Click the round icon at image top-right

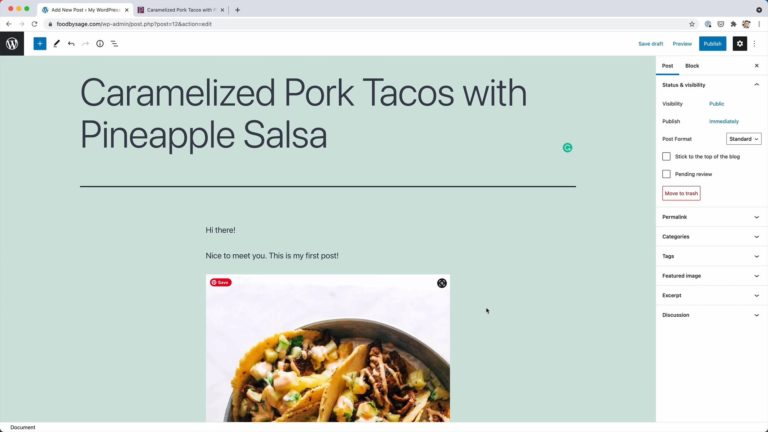(x=442, y=283)
